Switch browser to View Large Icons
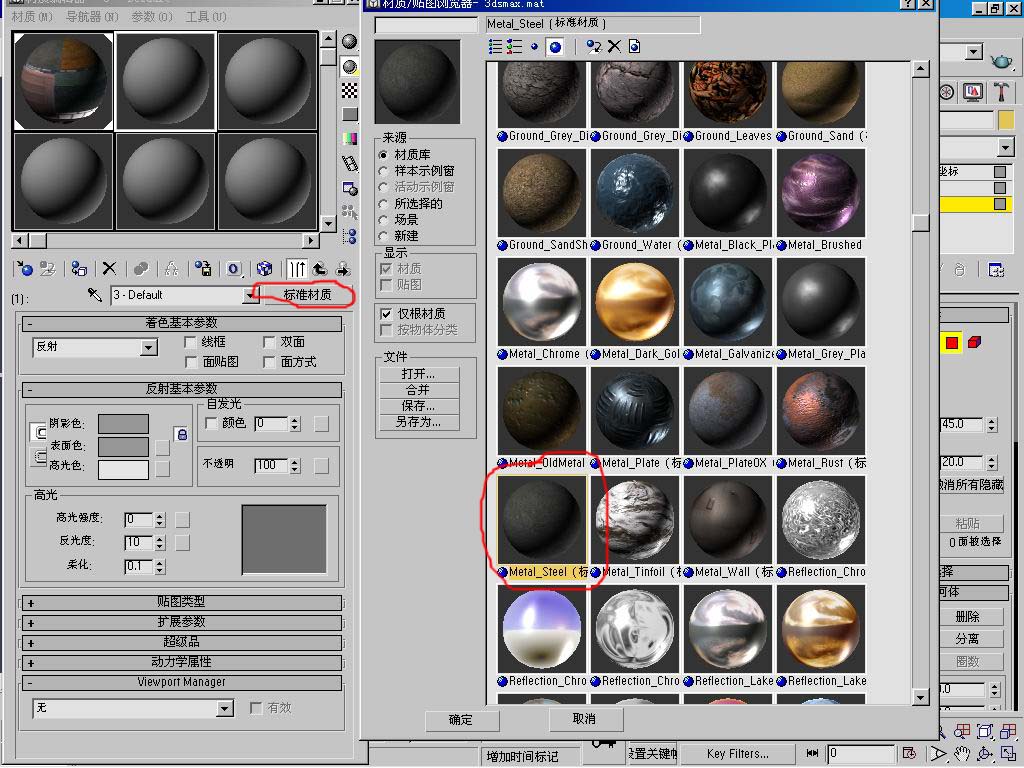Image resolution: width=1024 pixels, height=768 pixels. coord(555,46)
